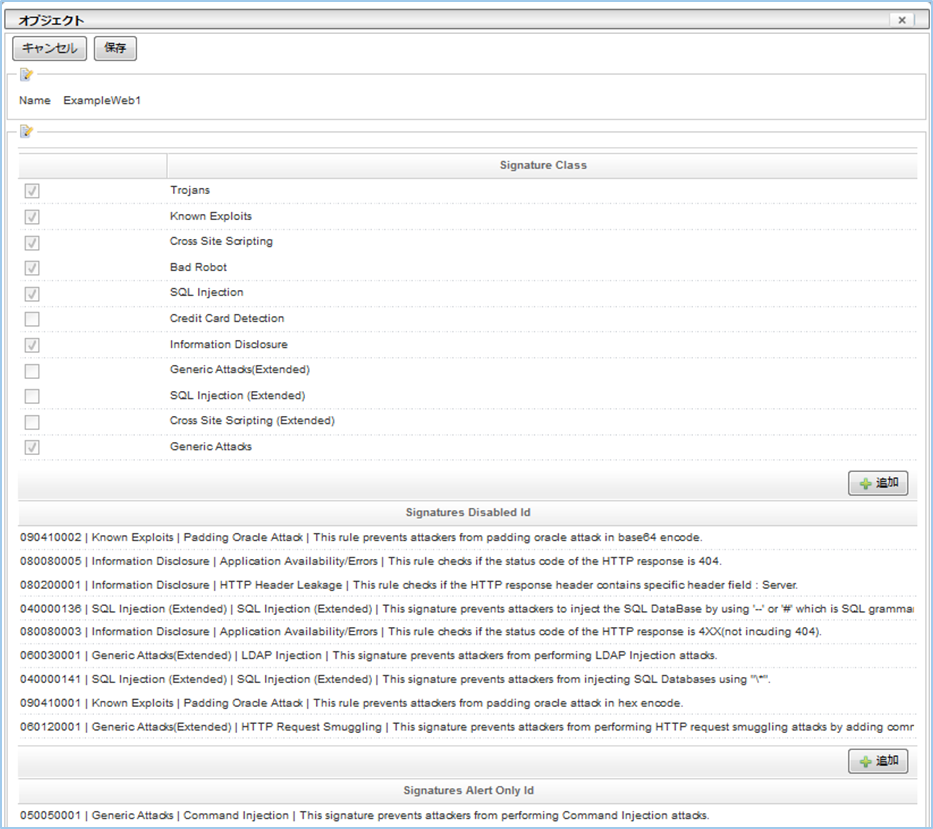Click 追加 button above Signatures Disabled Id

pyautogui.click(x=878, y=484)
